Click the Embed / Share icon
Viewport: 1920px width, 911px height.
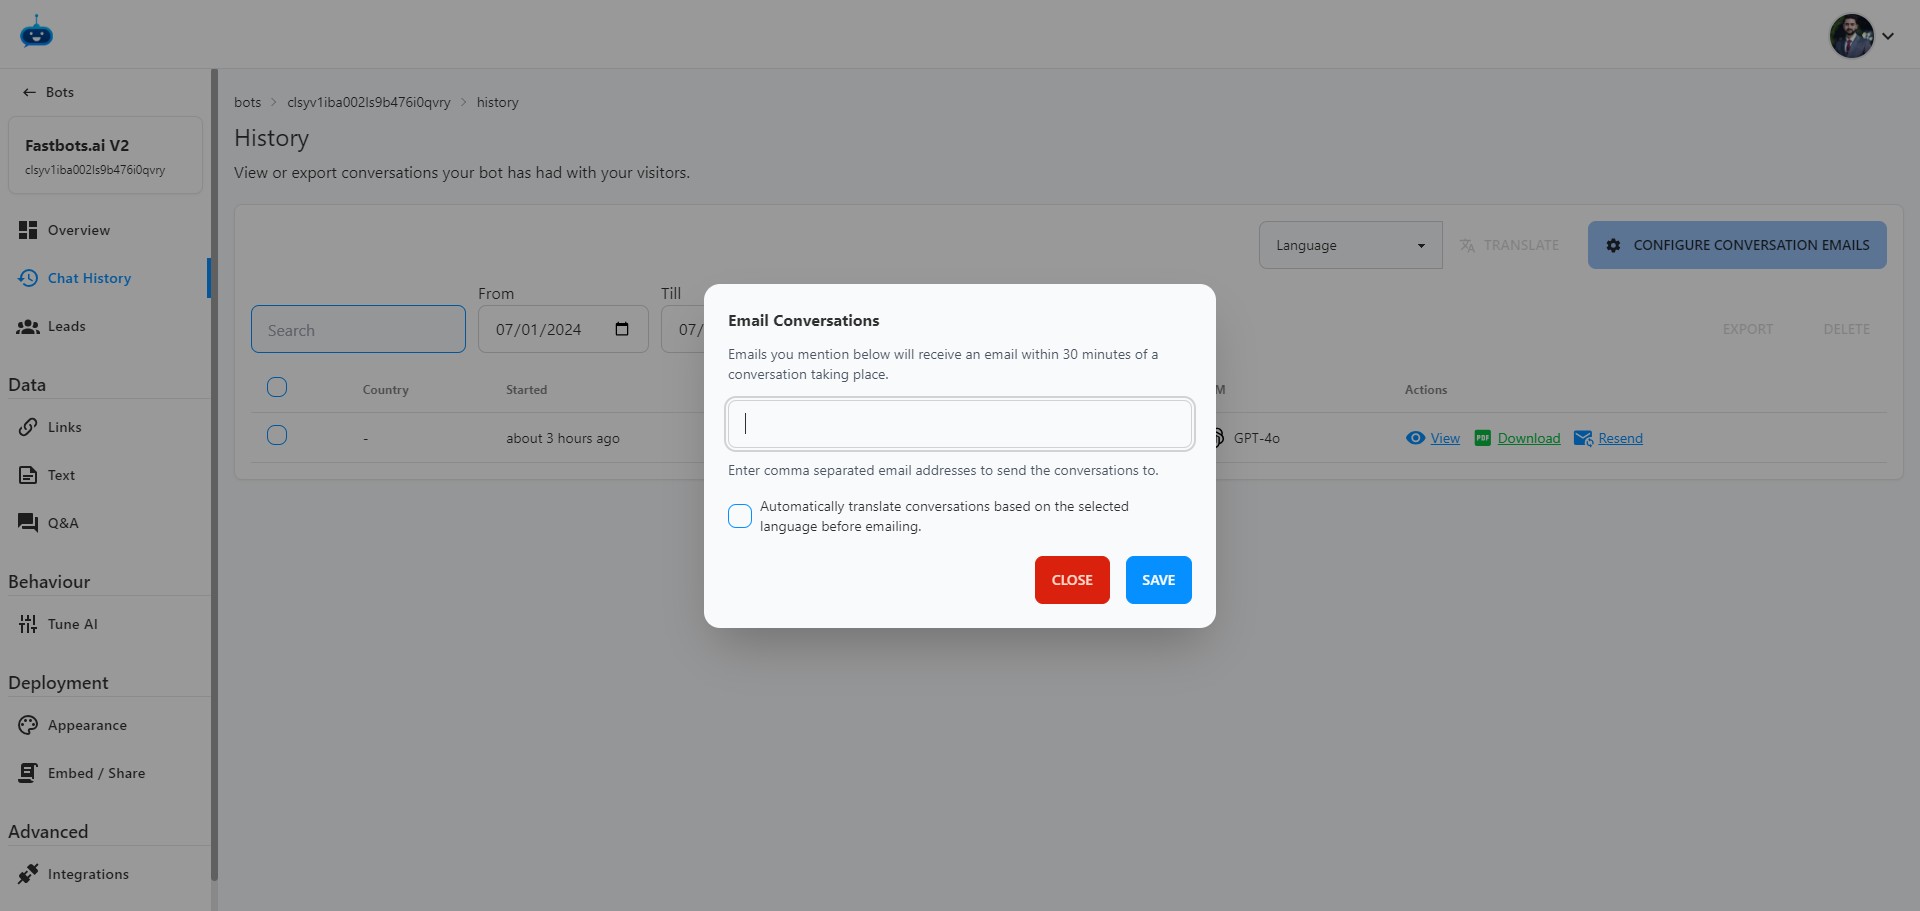(28, 773)
